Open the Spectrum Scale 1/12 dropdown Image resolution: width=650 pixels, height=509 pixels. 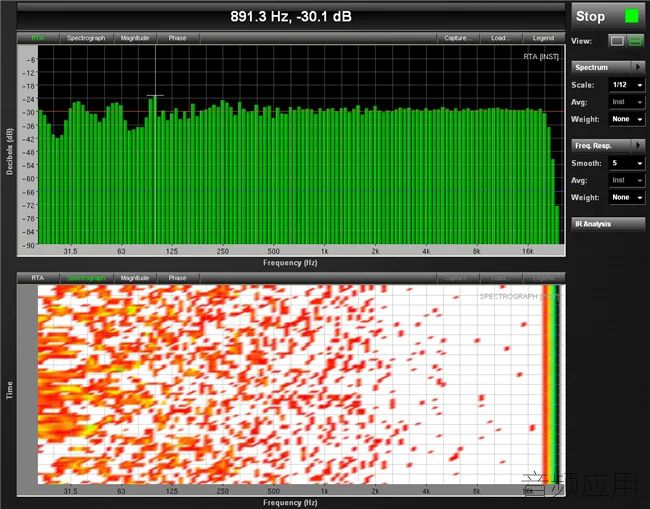[627, 85]
